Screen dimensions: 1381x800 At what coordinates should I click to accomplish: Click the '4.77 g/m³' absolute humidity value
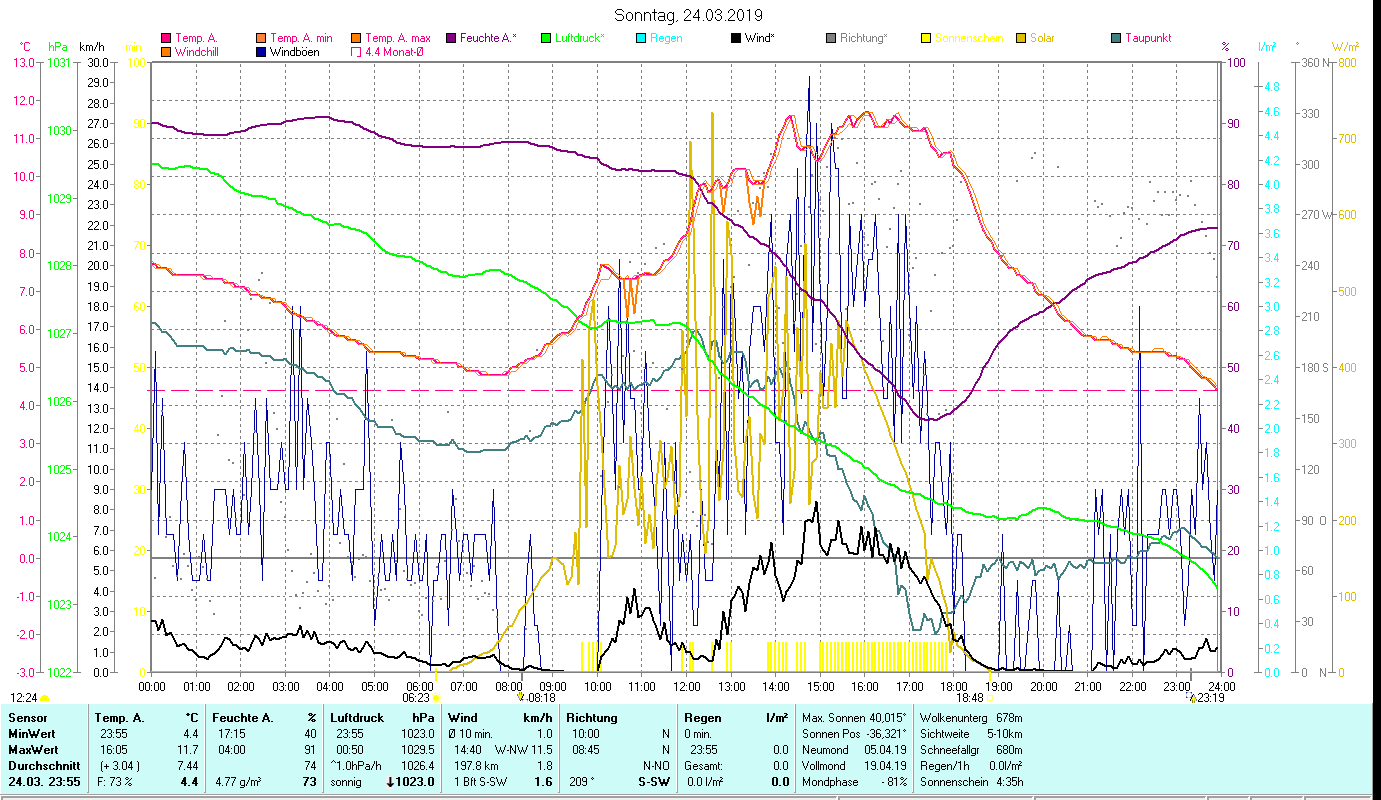click(239, 782)
